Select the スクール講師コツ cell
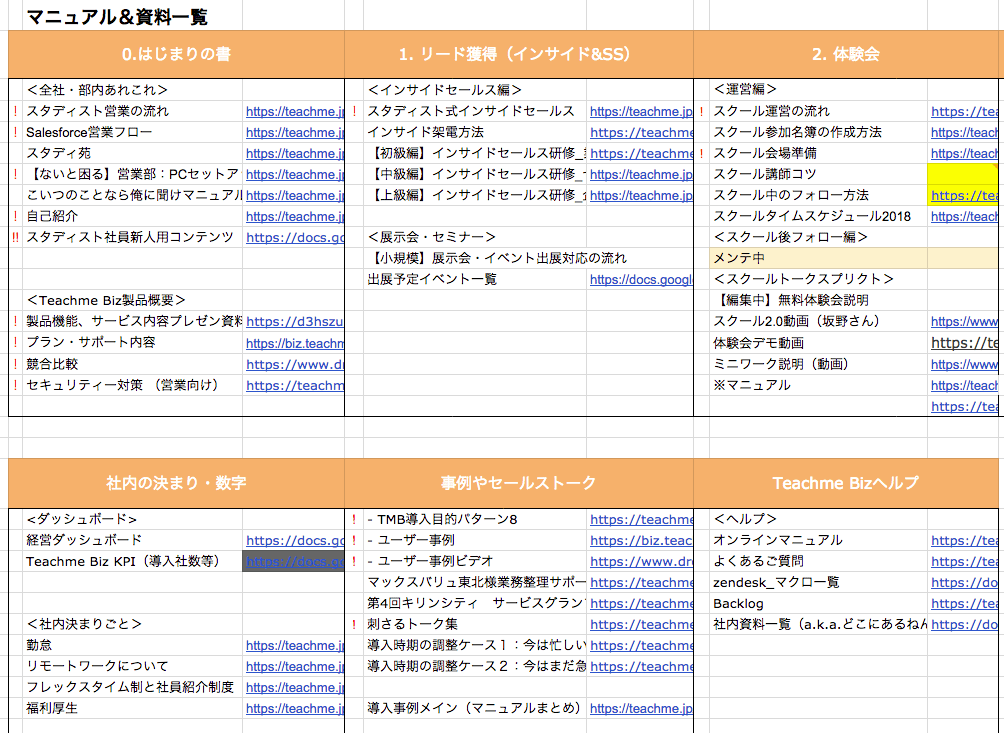Screen dimensions: 1004x733 (x=818, y=174)
